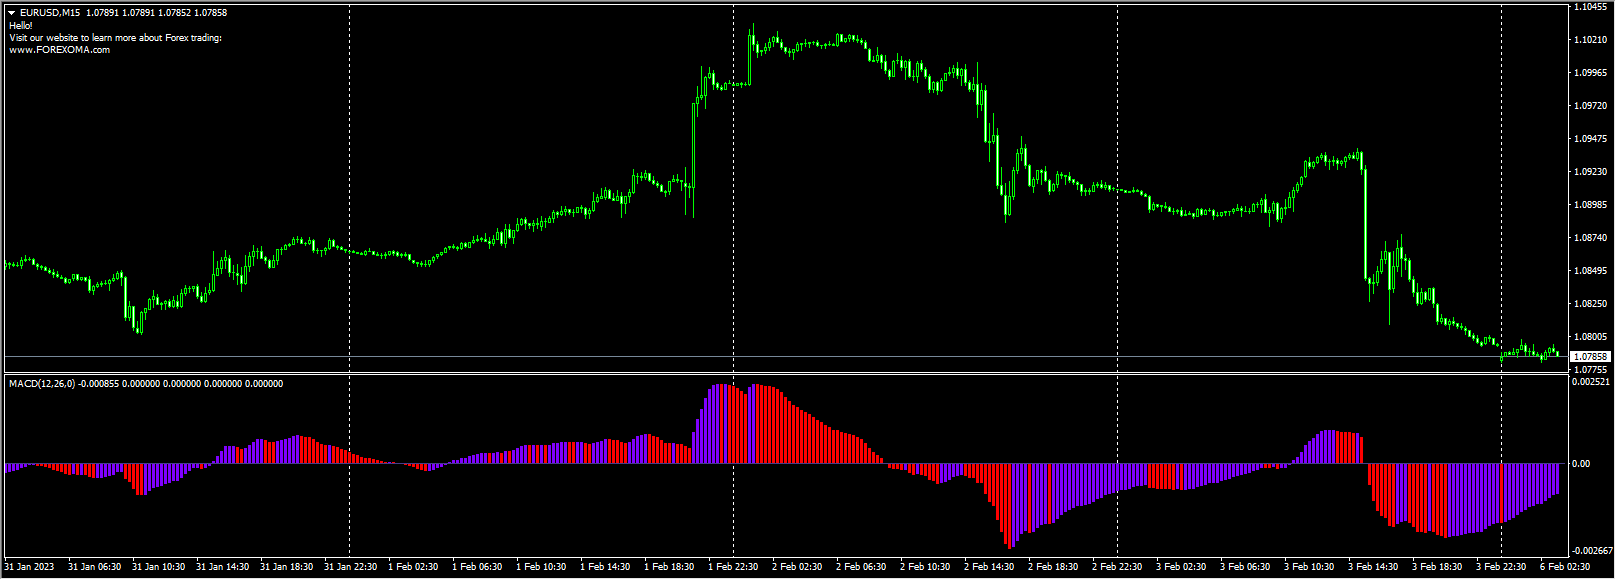Screen dimensions: 1616x580
Task: Click the triangle arrow beside EURUSD,M15
Action: point(12,13)
